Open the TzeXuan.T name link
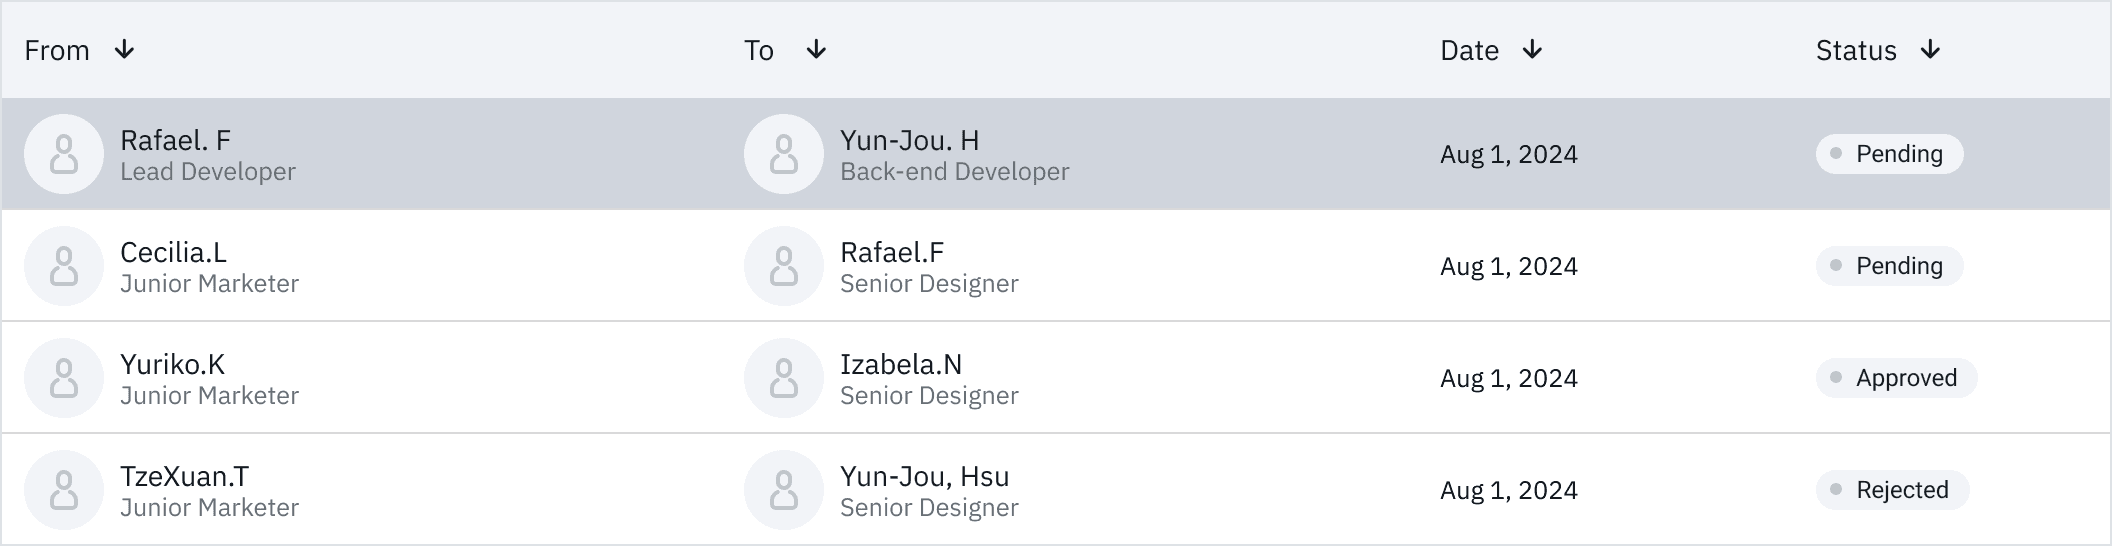Viewport: 2112px width, 546px height. [x=185, y=476]
